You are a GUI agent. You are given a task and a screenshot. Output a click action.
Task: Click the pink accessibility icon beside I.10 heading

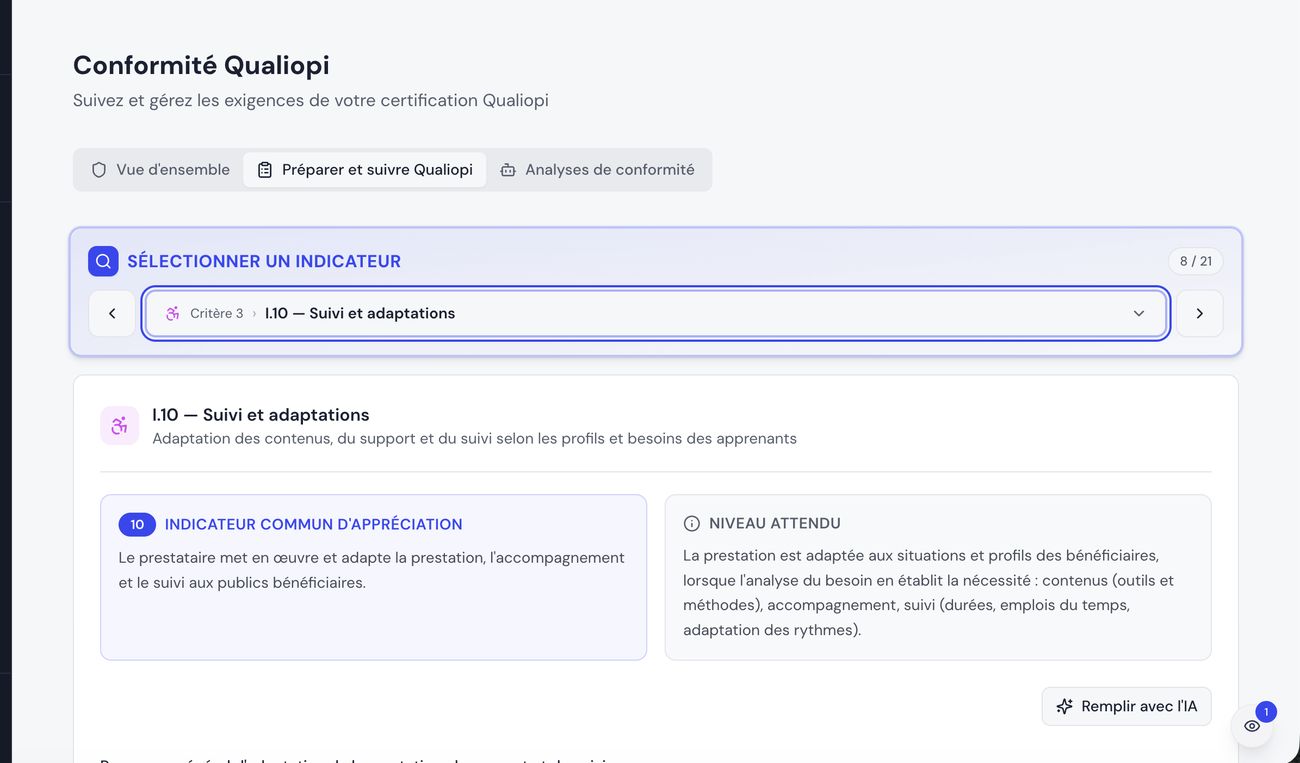tap(120, 425)
